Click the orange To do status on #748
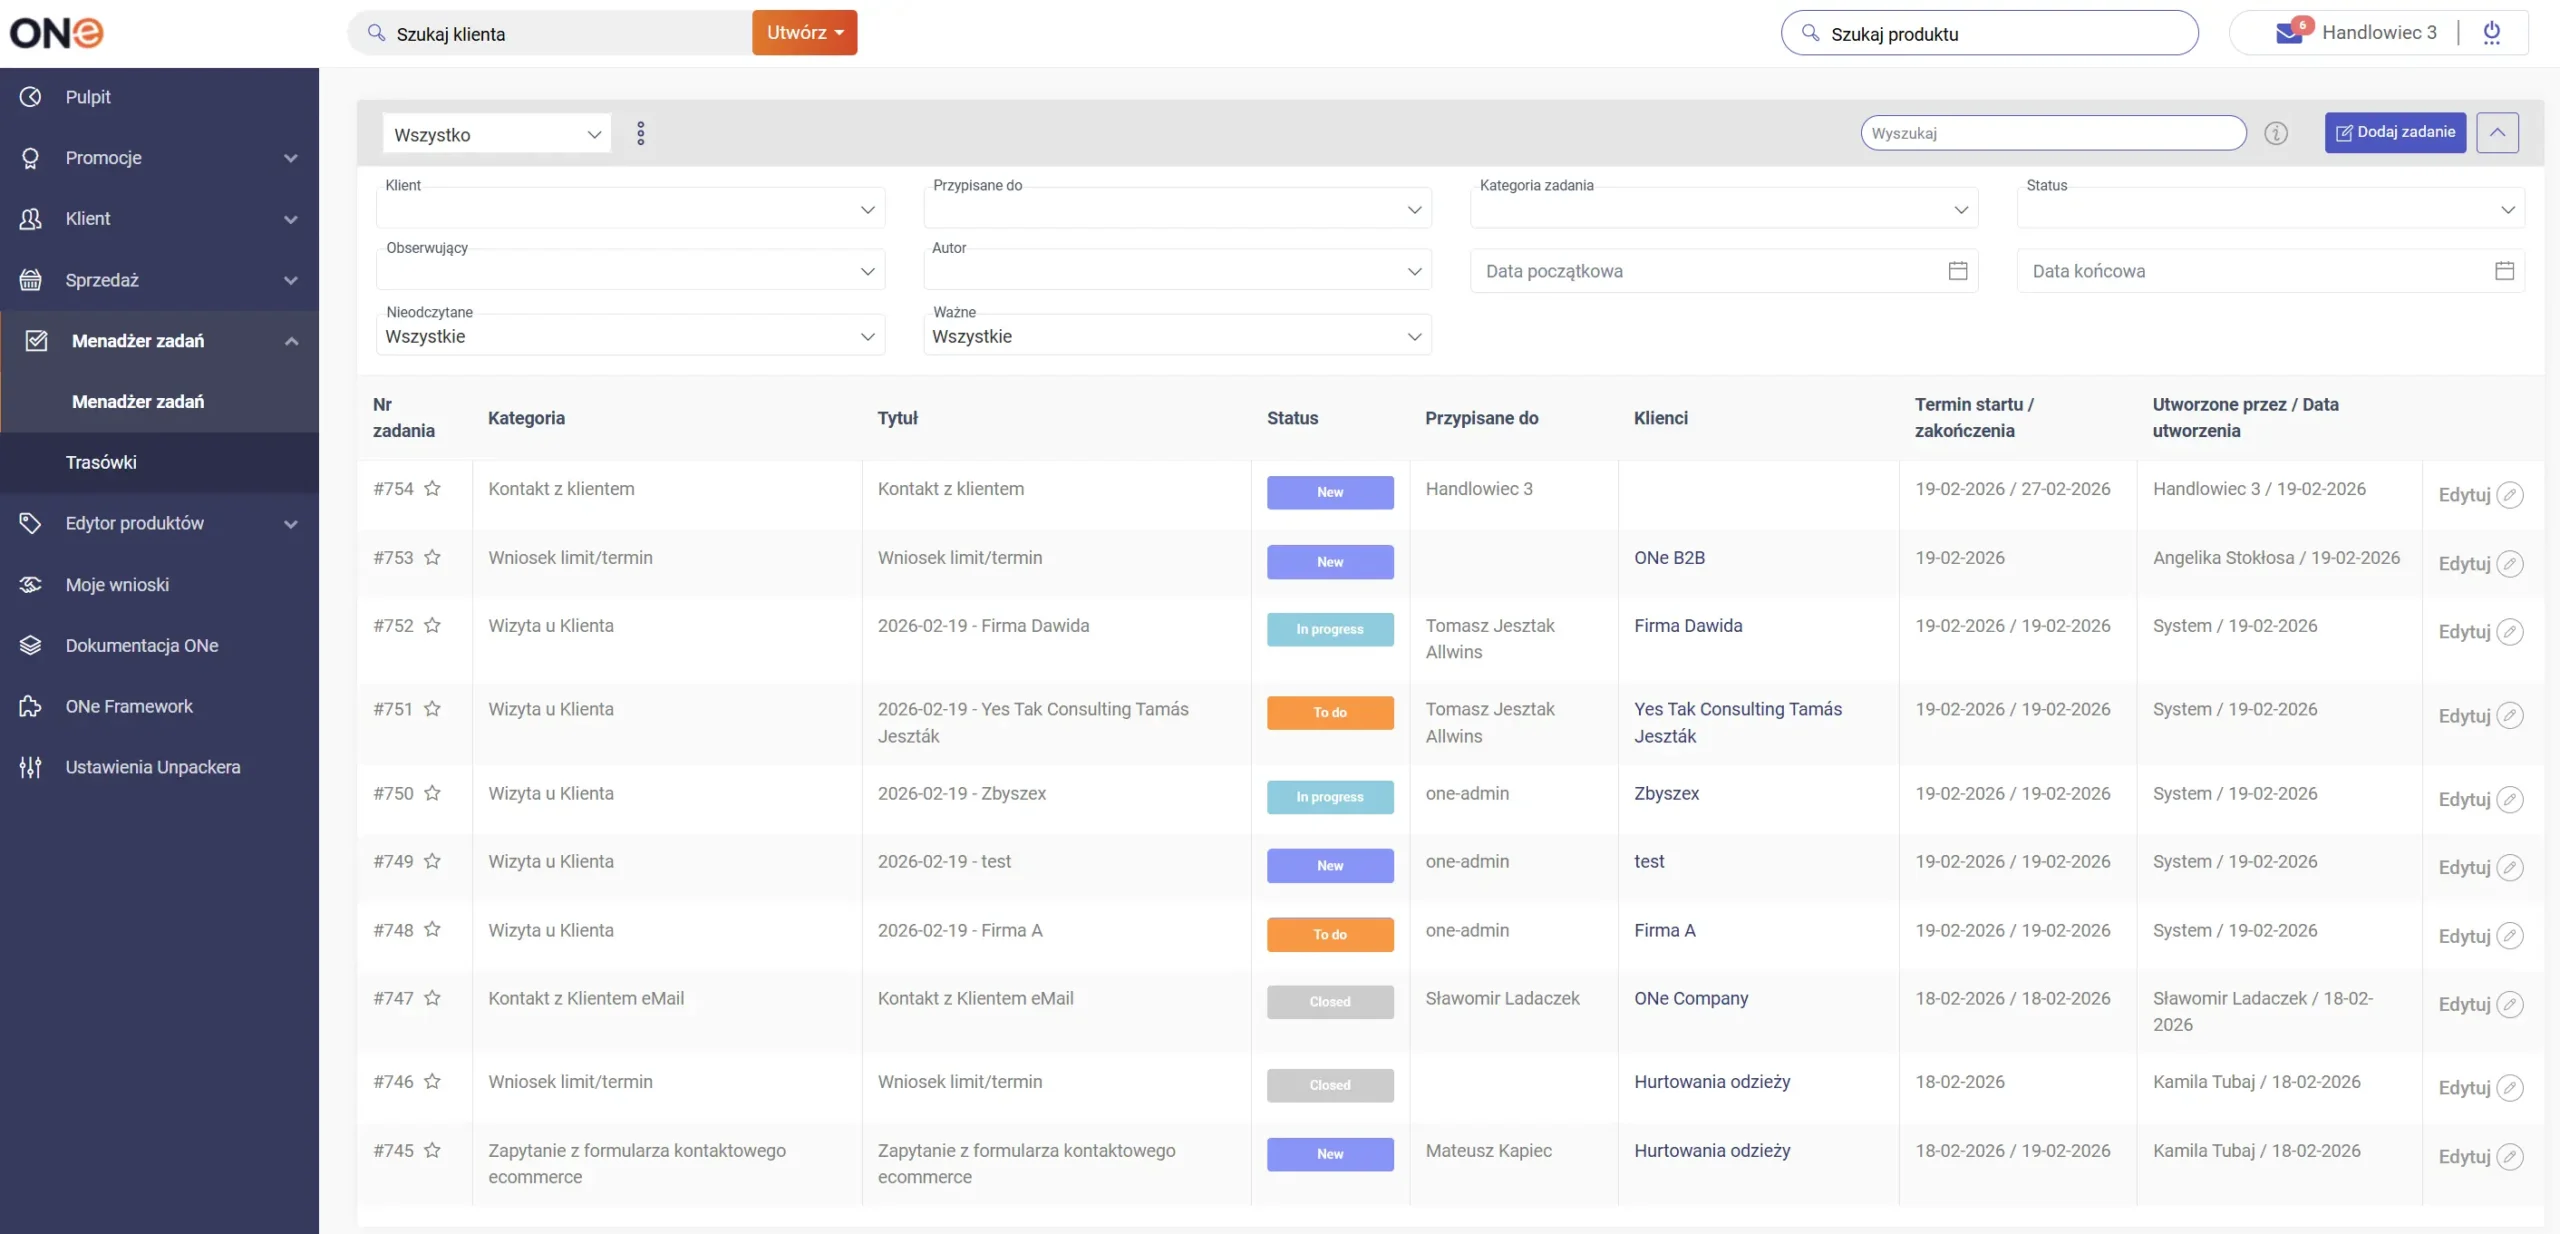The image size is (2560, 1234). coord(1329,934)
